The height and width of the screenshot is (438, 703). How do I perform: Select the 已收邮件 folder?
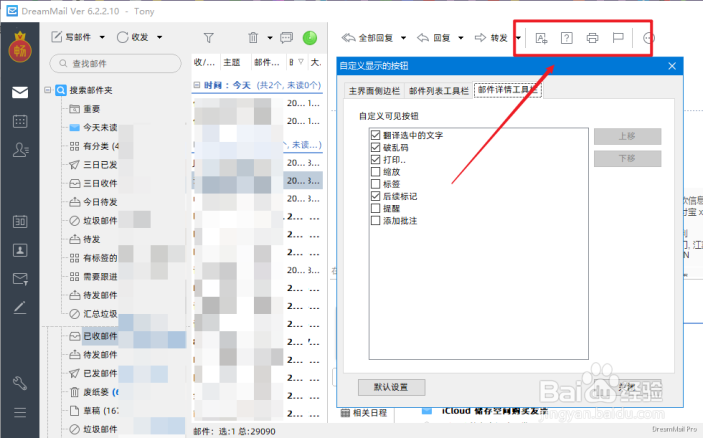(93, 336)
